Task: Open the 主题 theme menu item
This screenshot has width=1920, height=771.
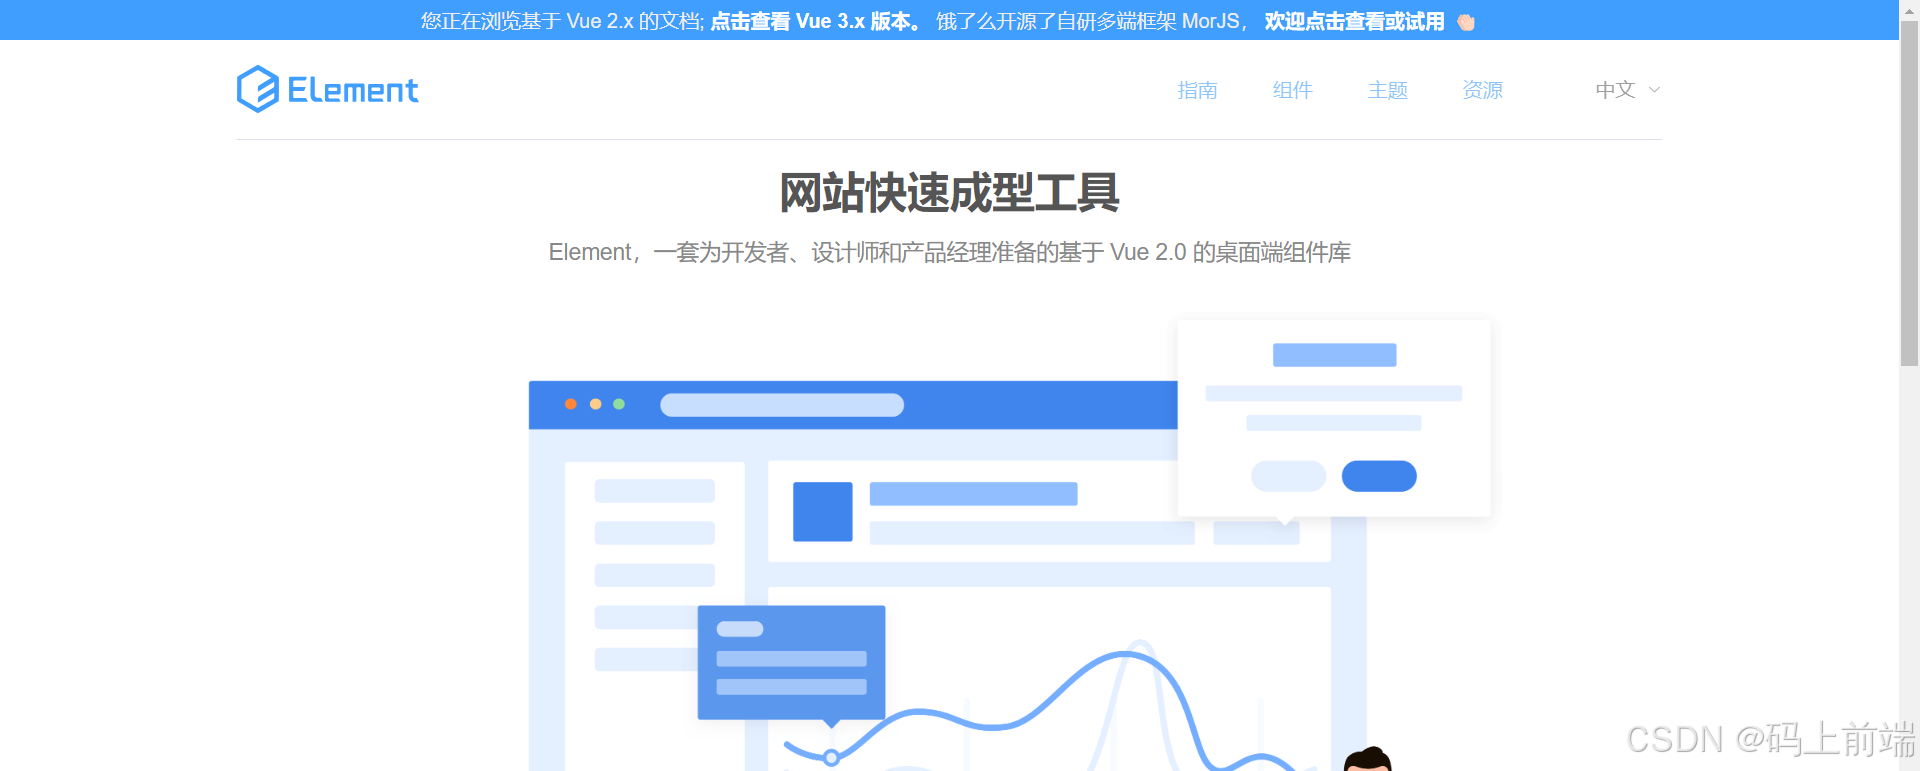Action: [x=1387, y=90]
